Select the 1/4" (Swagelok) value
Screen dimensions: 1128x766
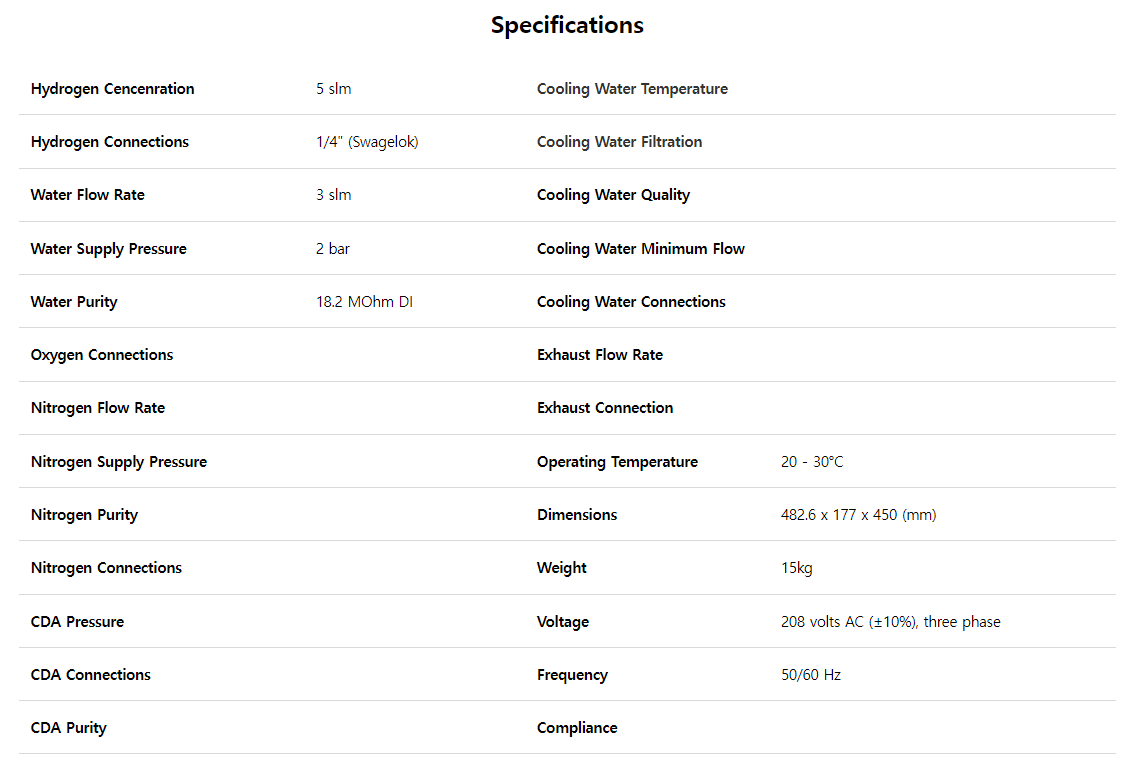[x=367, y=142]
